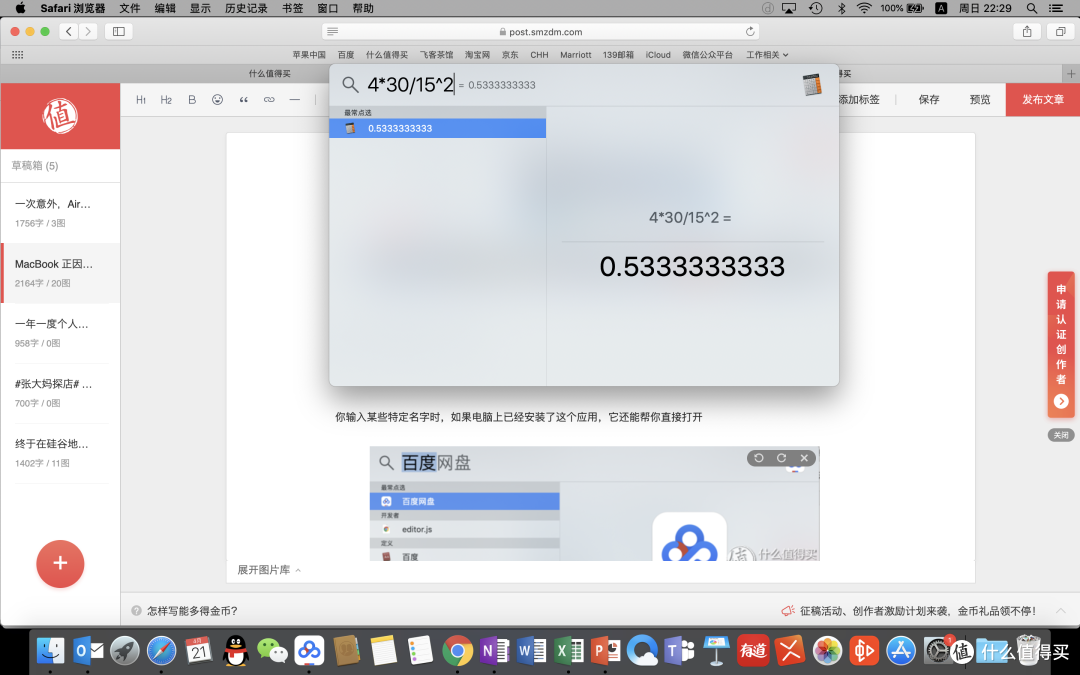Click the Safari back navigation arrow
The image size is (1080, 675).
[69, 32]
